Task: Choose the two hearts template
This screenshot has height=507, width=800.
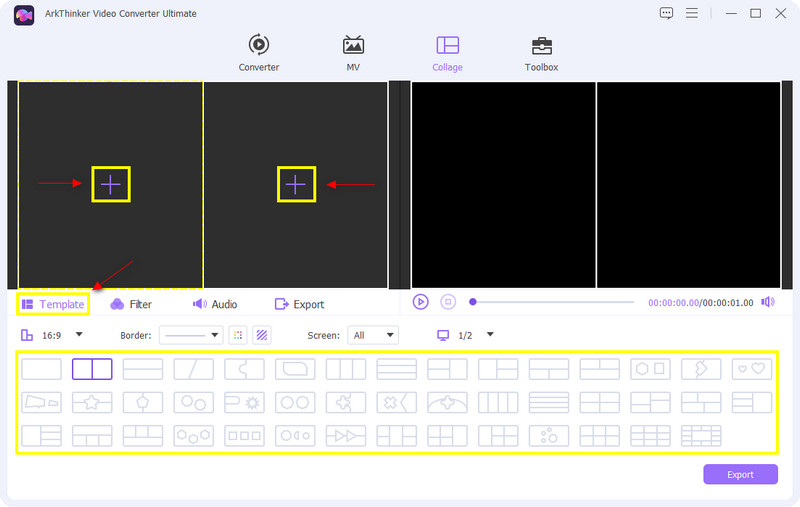Action: pyautogui.click(x=752, y=369)
